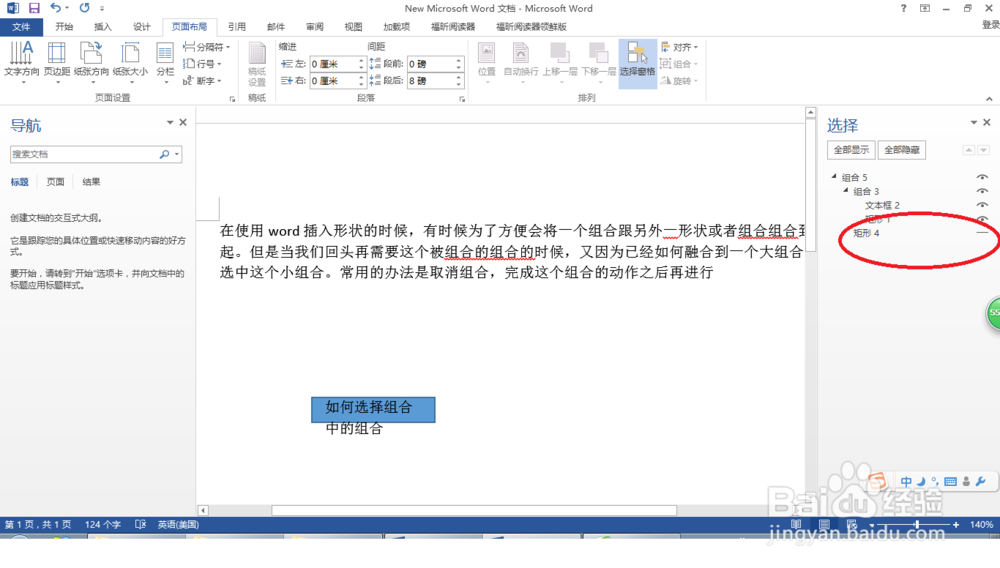
Task: Open navigation pane options dropdown arrow
Action: pyautogui.click(x=170, y=122)
